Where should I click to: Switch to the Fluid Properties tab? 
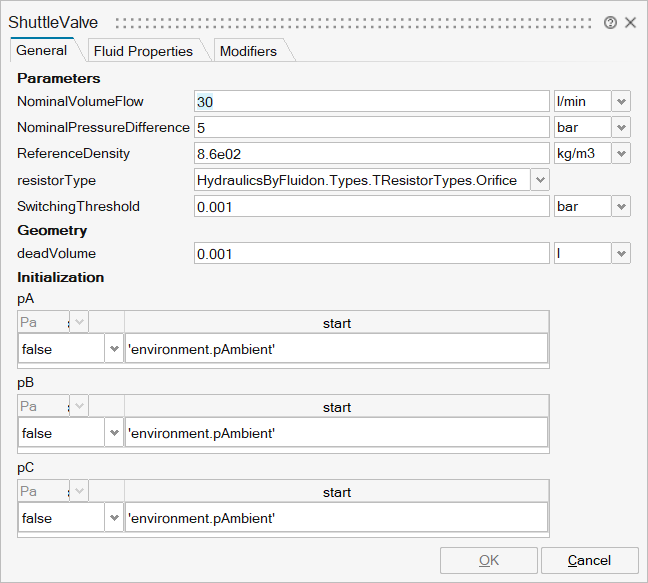(142, 51)
